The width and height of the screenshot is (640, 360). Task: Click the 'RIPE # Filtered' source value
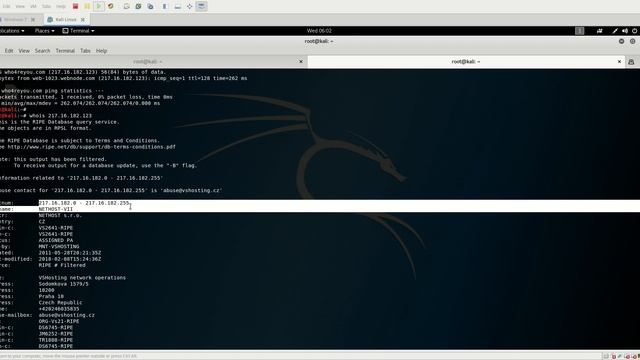coord(62,265)
